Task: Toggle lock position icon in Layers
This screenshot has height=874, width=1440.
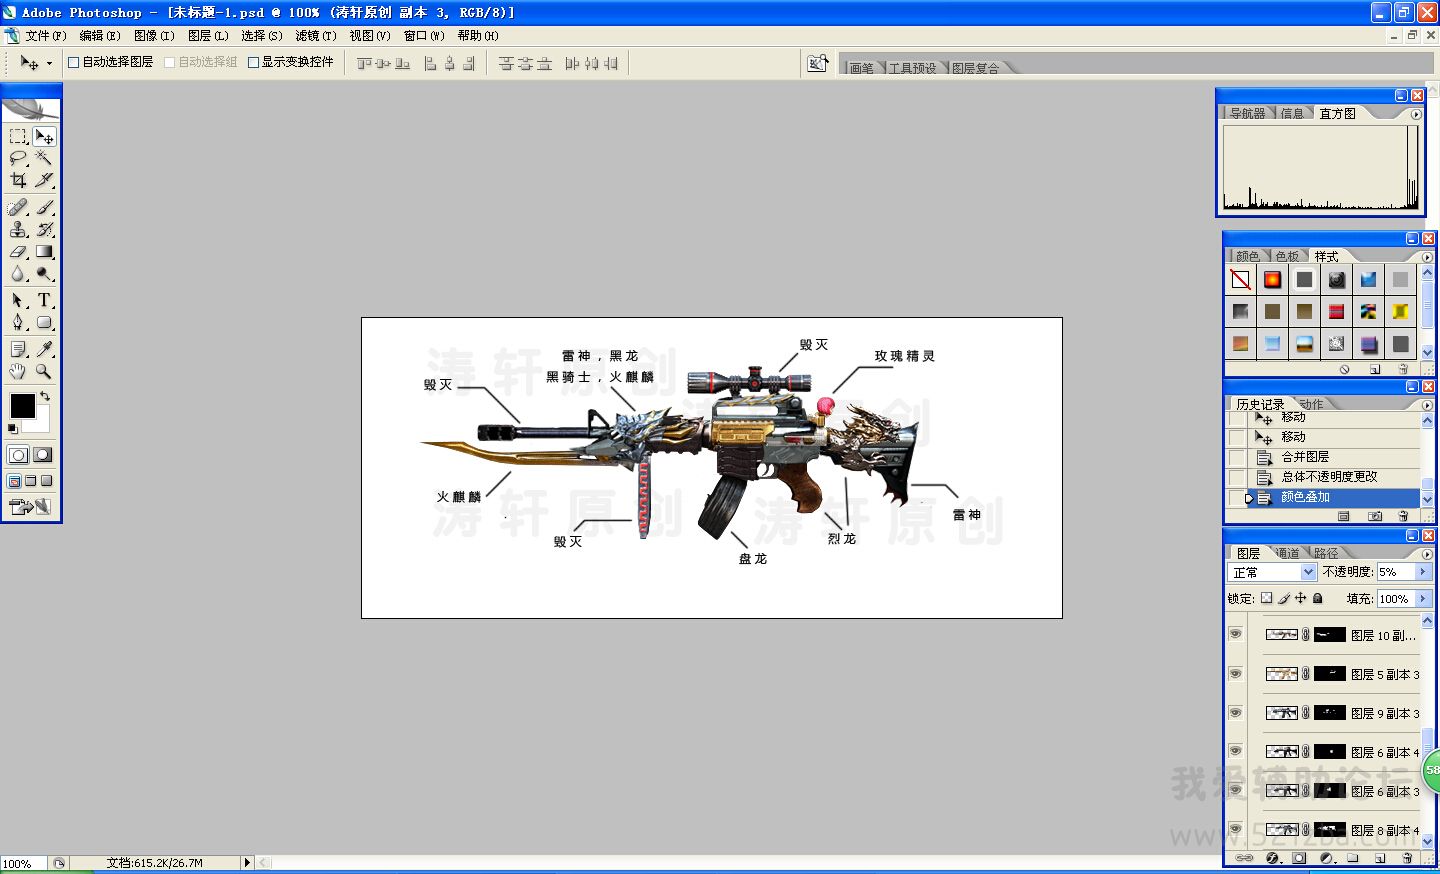Action: tap(1301, 598)
